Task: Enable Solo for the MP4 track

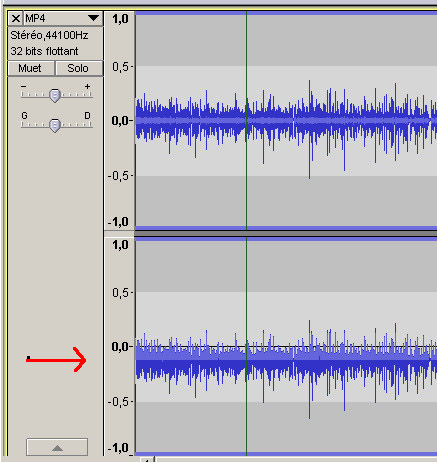Action: pos(79,68)
